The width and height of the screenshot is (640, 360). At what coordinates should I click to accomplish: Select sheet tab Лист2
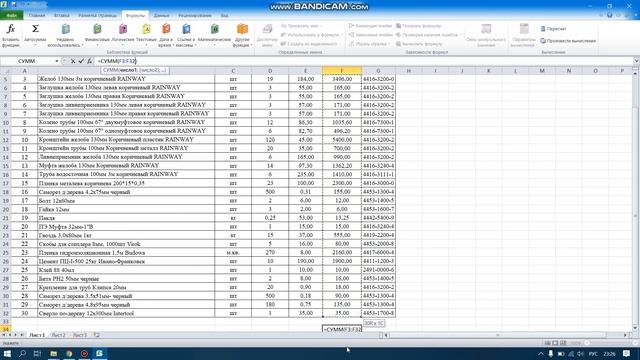pyautogui.click(x=58, y=335)
